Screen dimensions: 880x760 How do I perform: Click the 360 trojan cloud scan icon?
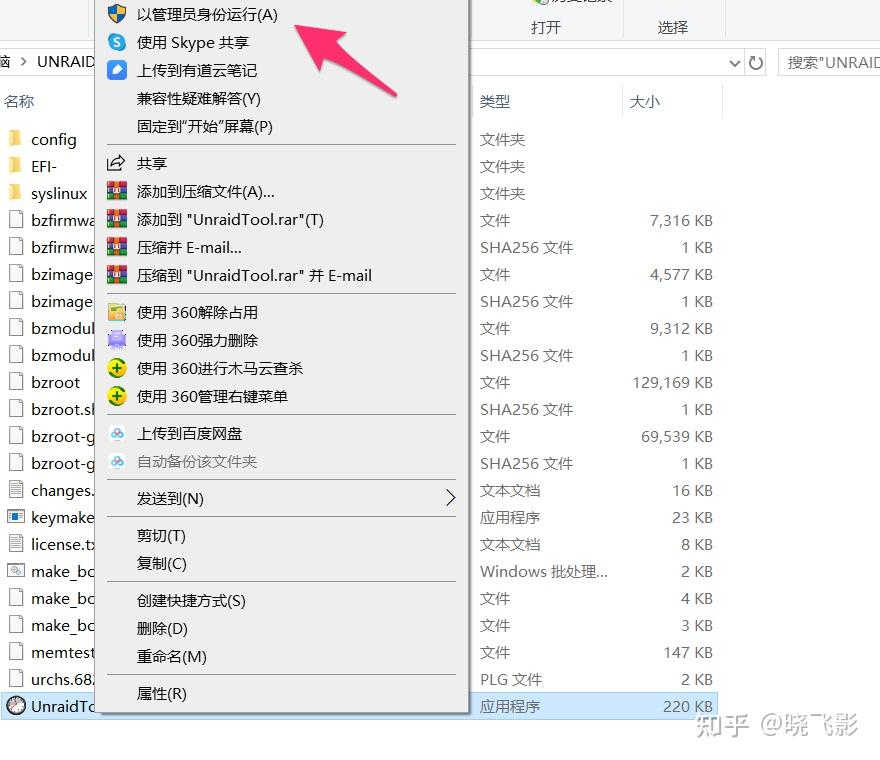coord(117,368)
